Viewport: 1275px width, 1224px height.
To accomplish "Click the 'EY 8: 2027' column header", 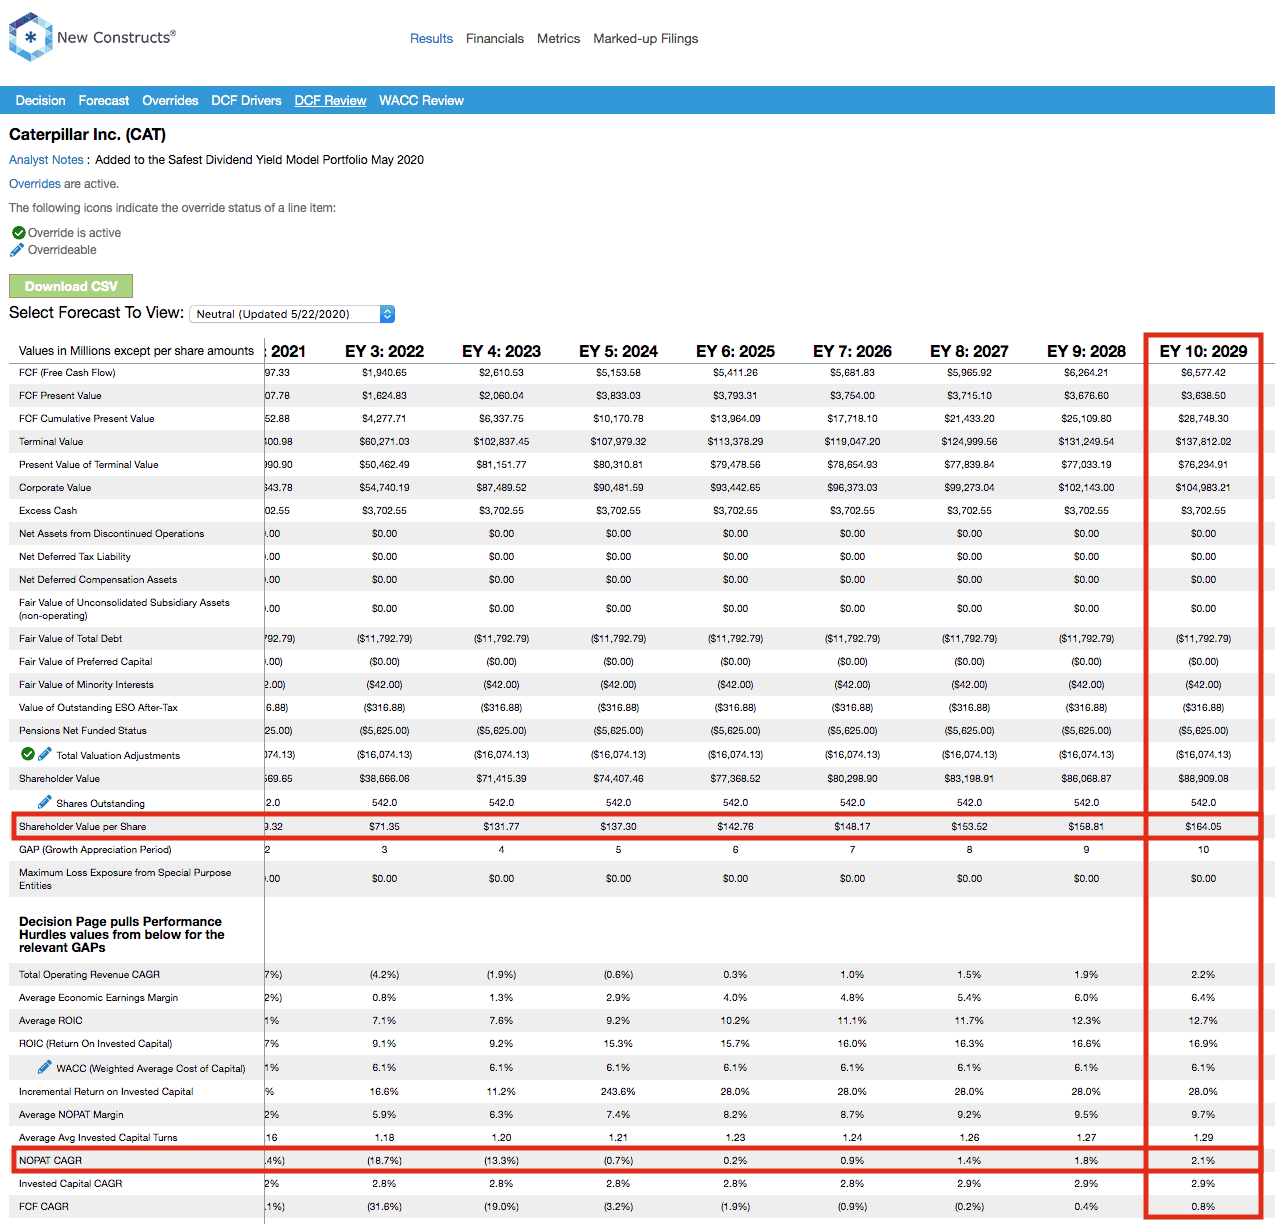I will pos(969,351).
